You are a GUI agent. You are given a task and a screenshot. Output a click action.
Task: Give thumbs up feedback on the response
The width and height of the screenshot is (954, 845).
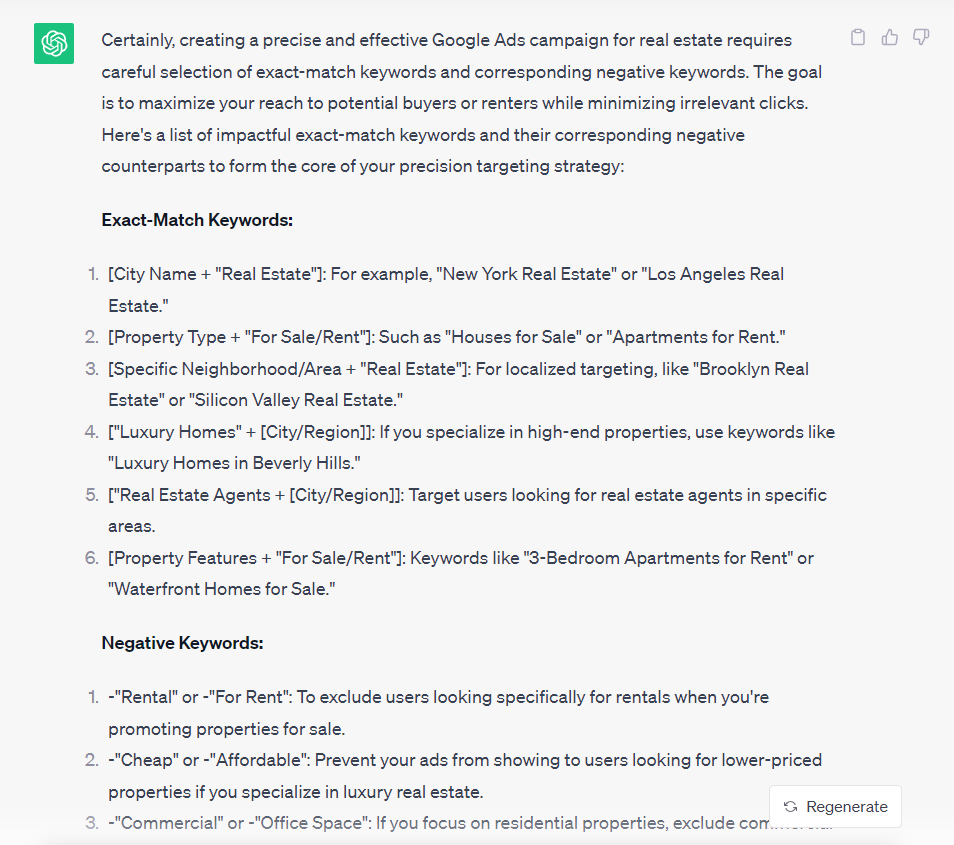[x=889, y=36]
